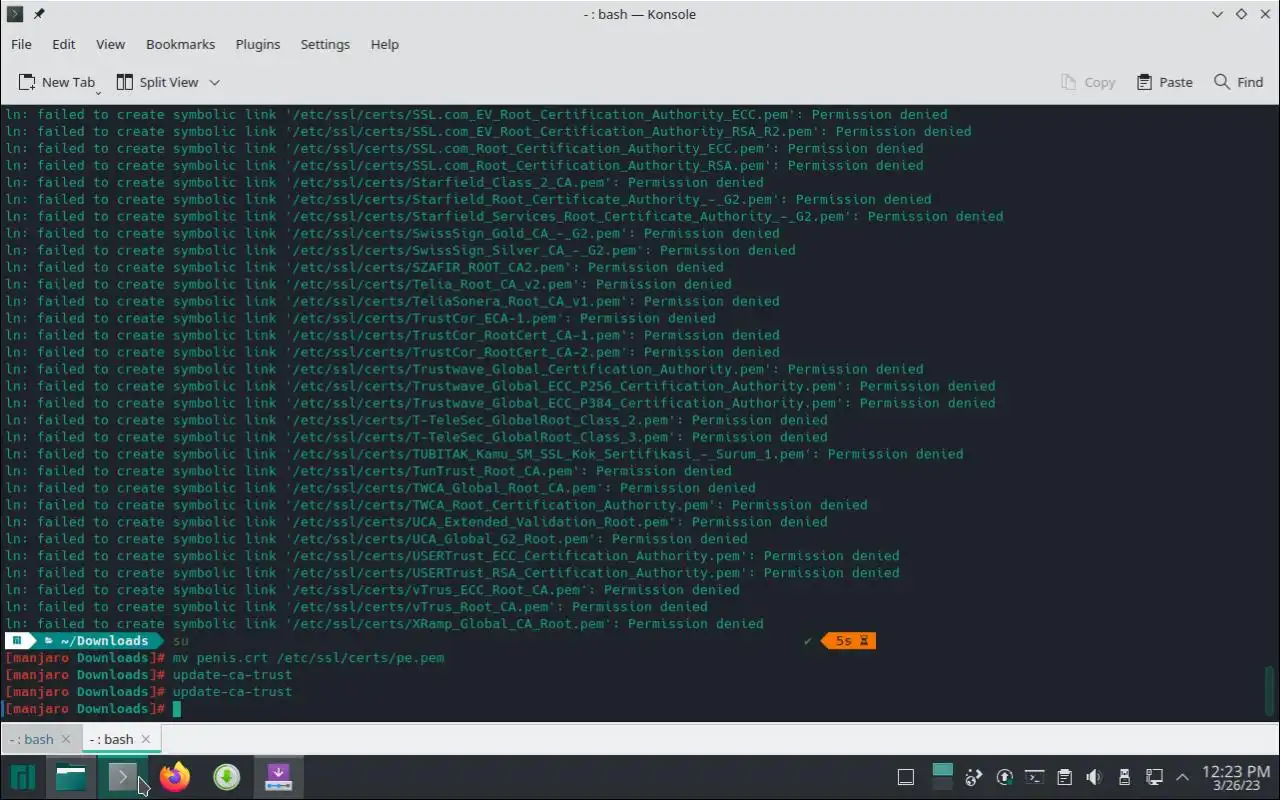Click the line mentioning TWCA_Global_Root_CA.pem
1280x800 pixels.
(380, 488)
